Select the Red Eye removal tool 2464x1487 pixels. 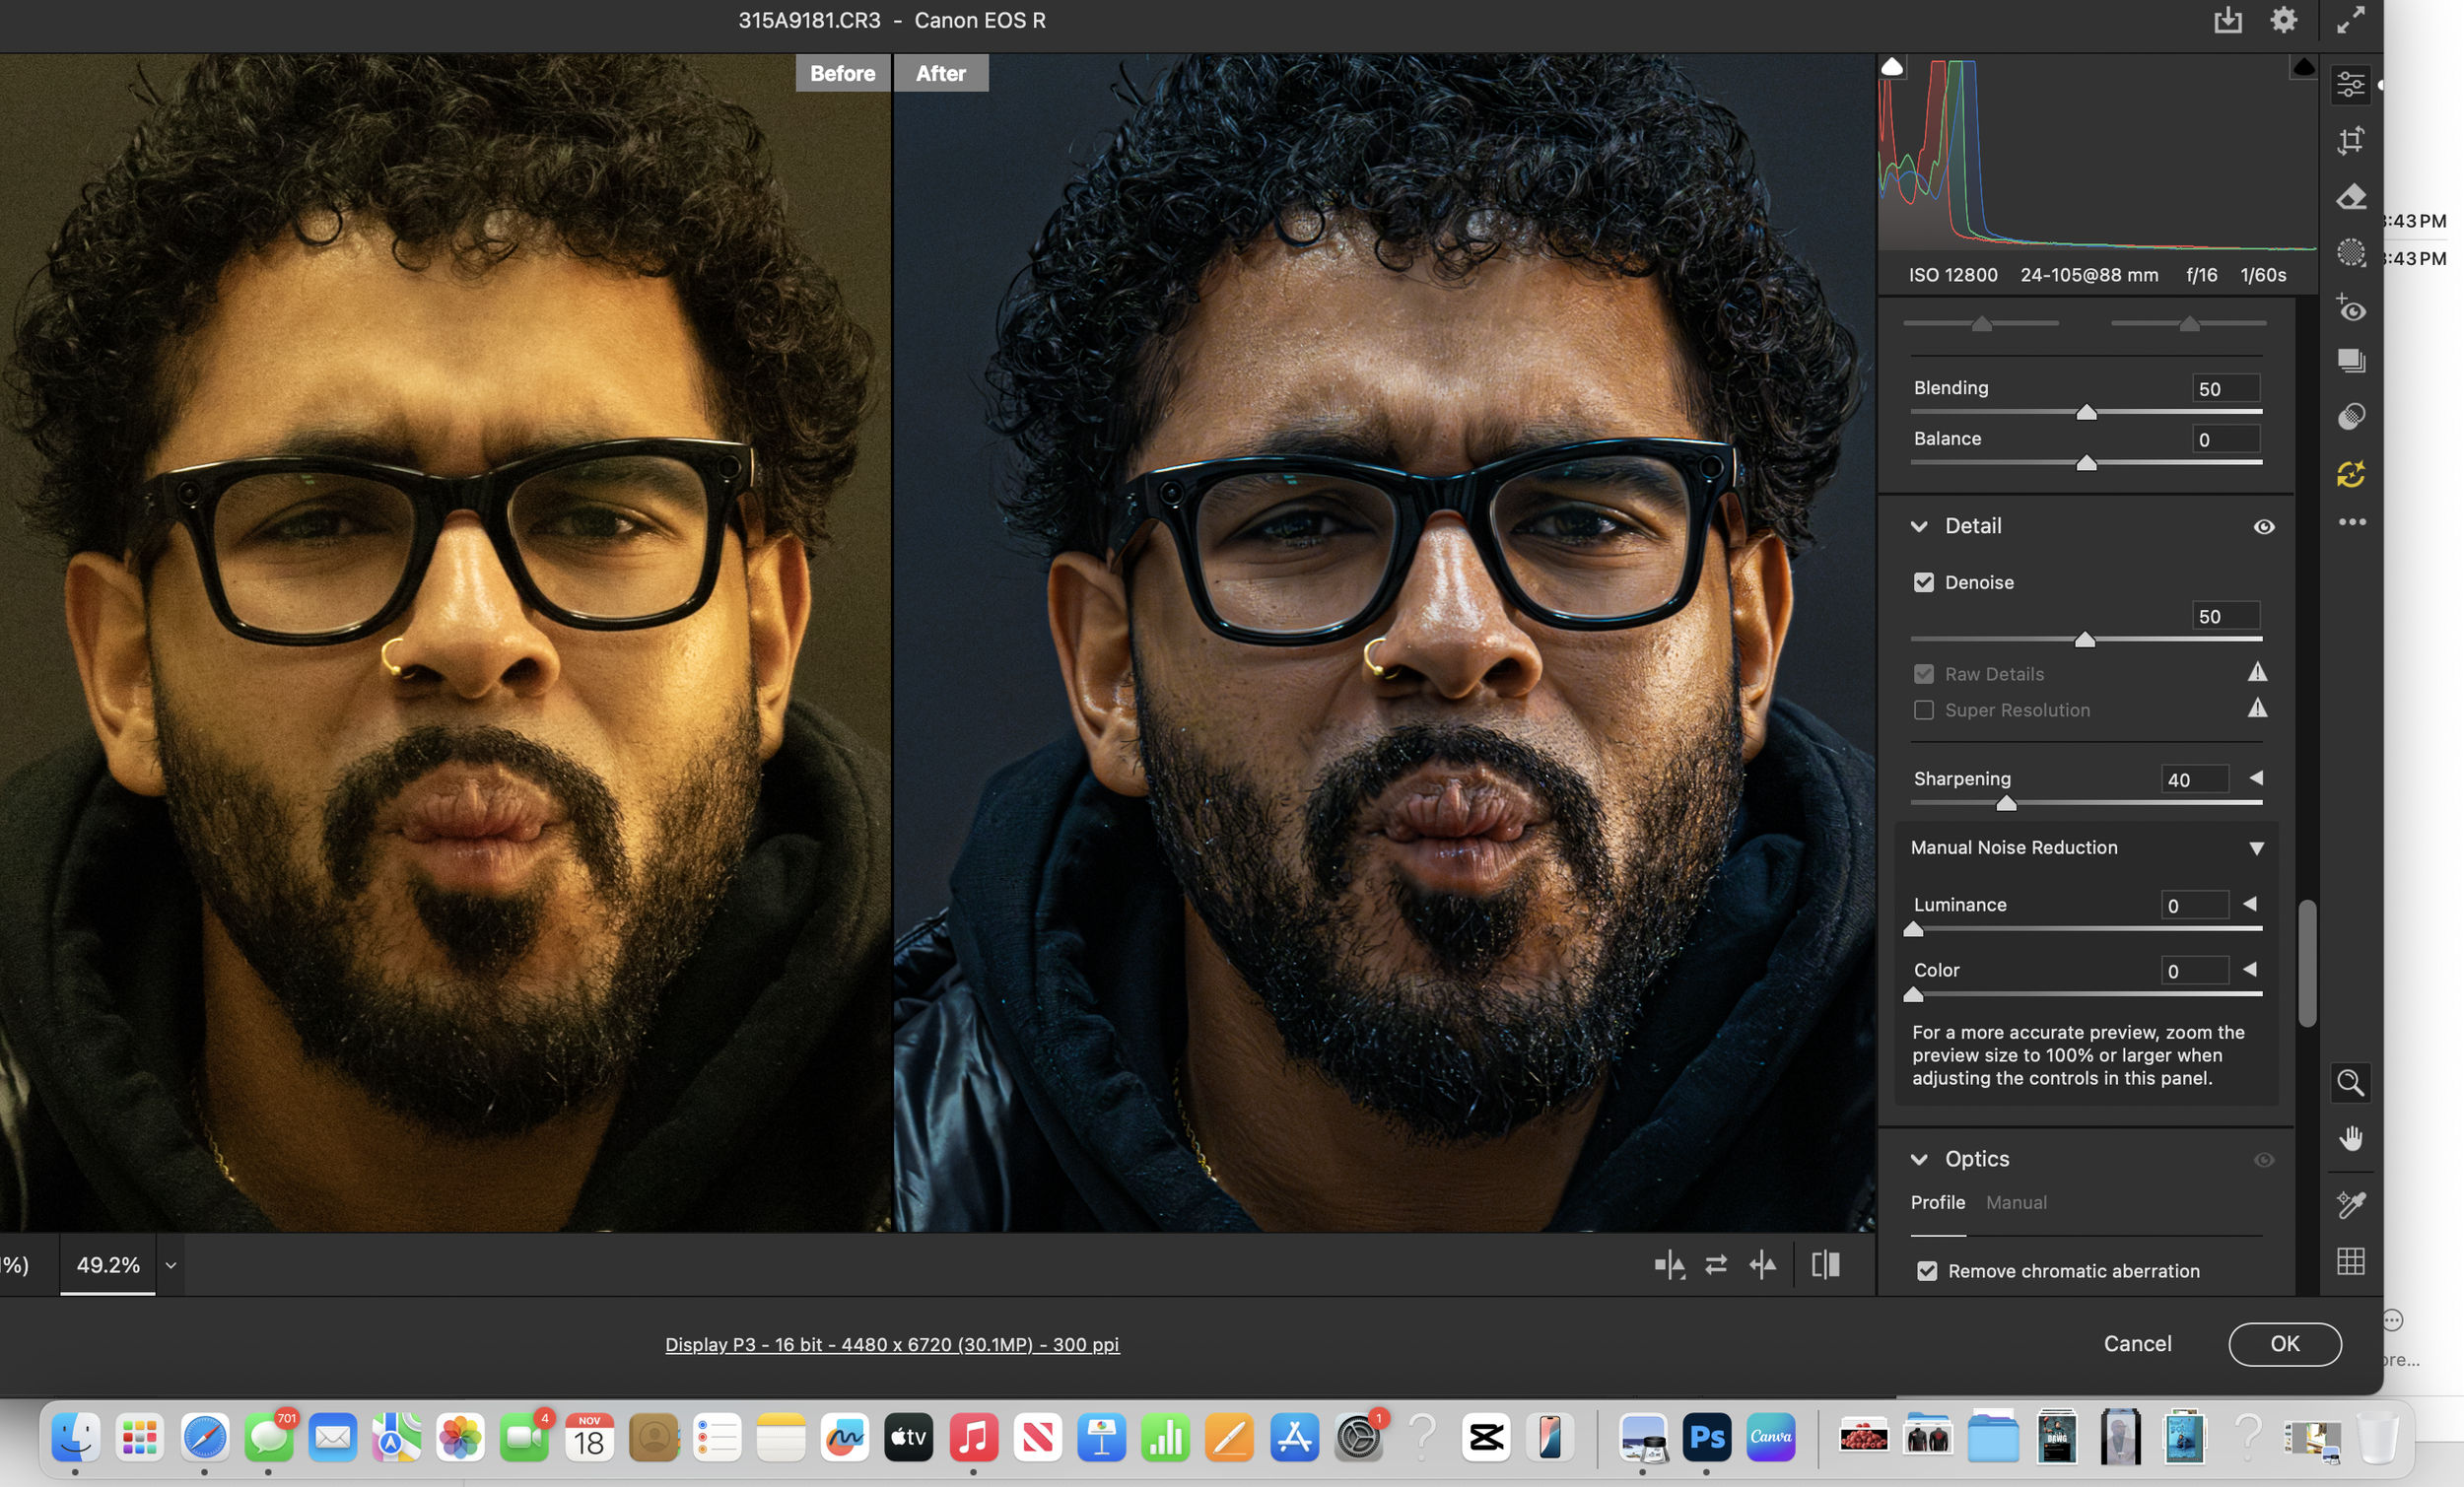(2350, 308)
